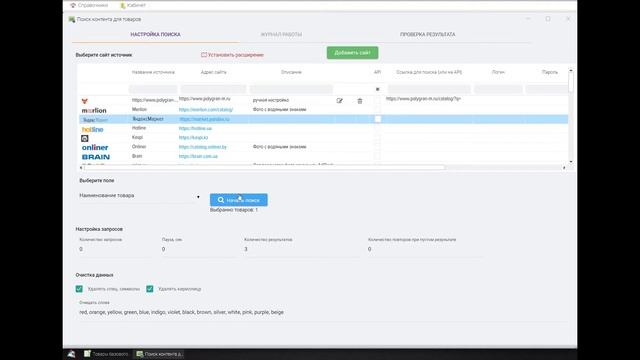Switch to Журнал работы tab
This screenshot has width=640, height=360.
(x=281, y=34)
